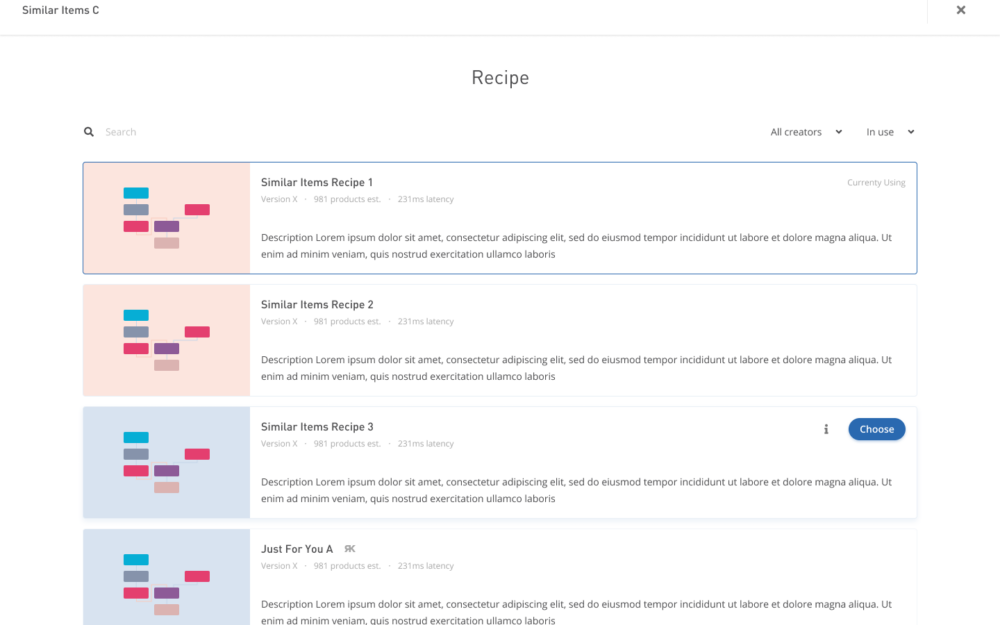
Task: Click the badge icon beside Just For You A
Action: pos(349,549)
